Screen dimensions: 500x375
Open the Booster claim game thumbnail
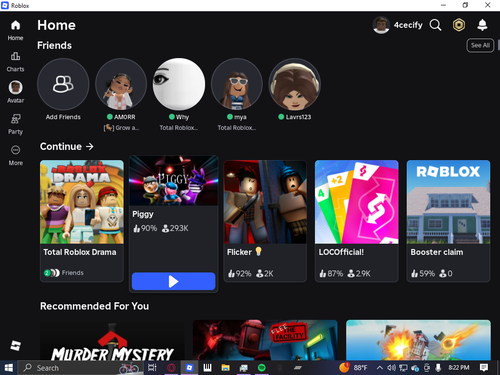[x=448, y=202]
